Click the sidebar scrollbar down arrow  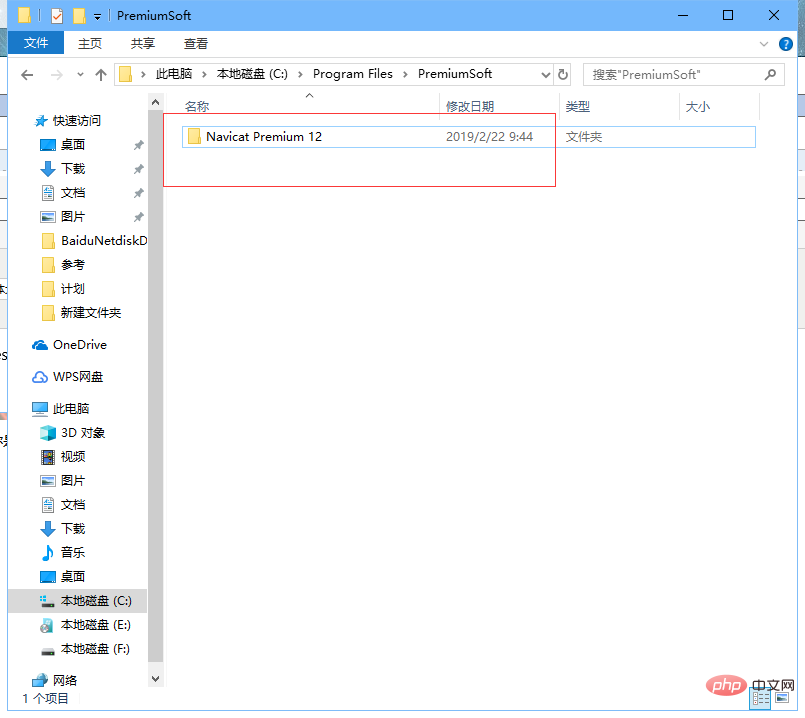tap(155, 678)
